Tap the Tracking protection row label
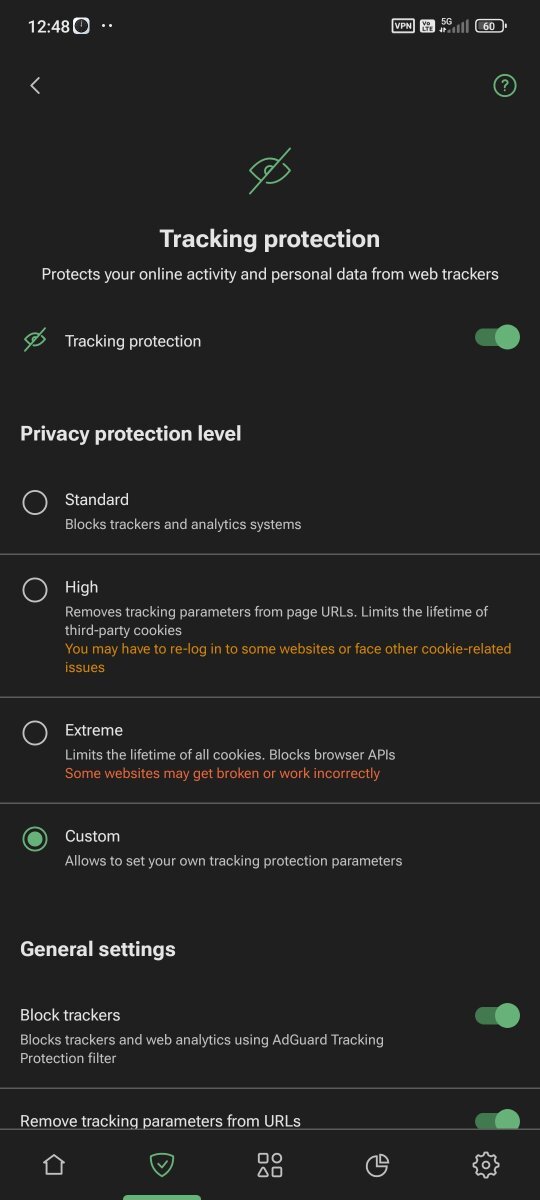540x1200 pixels. click(x=133, y=341)
